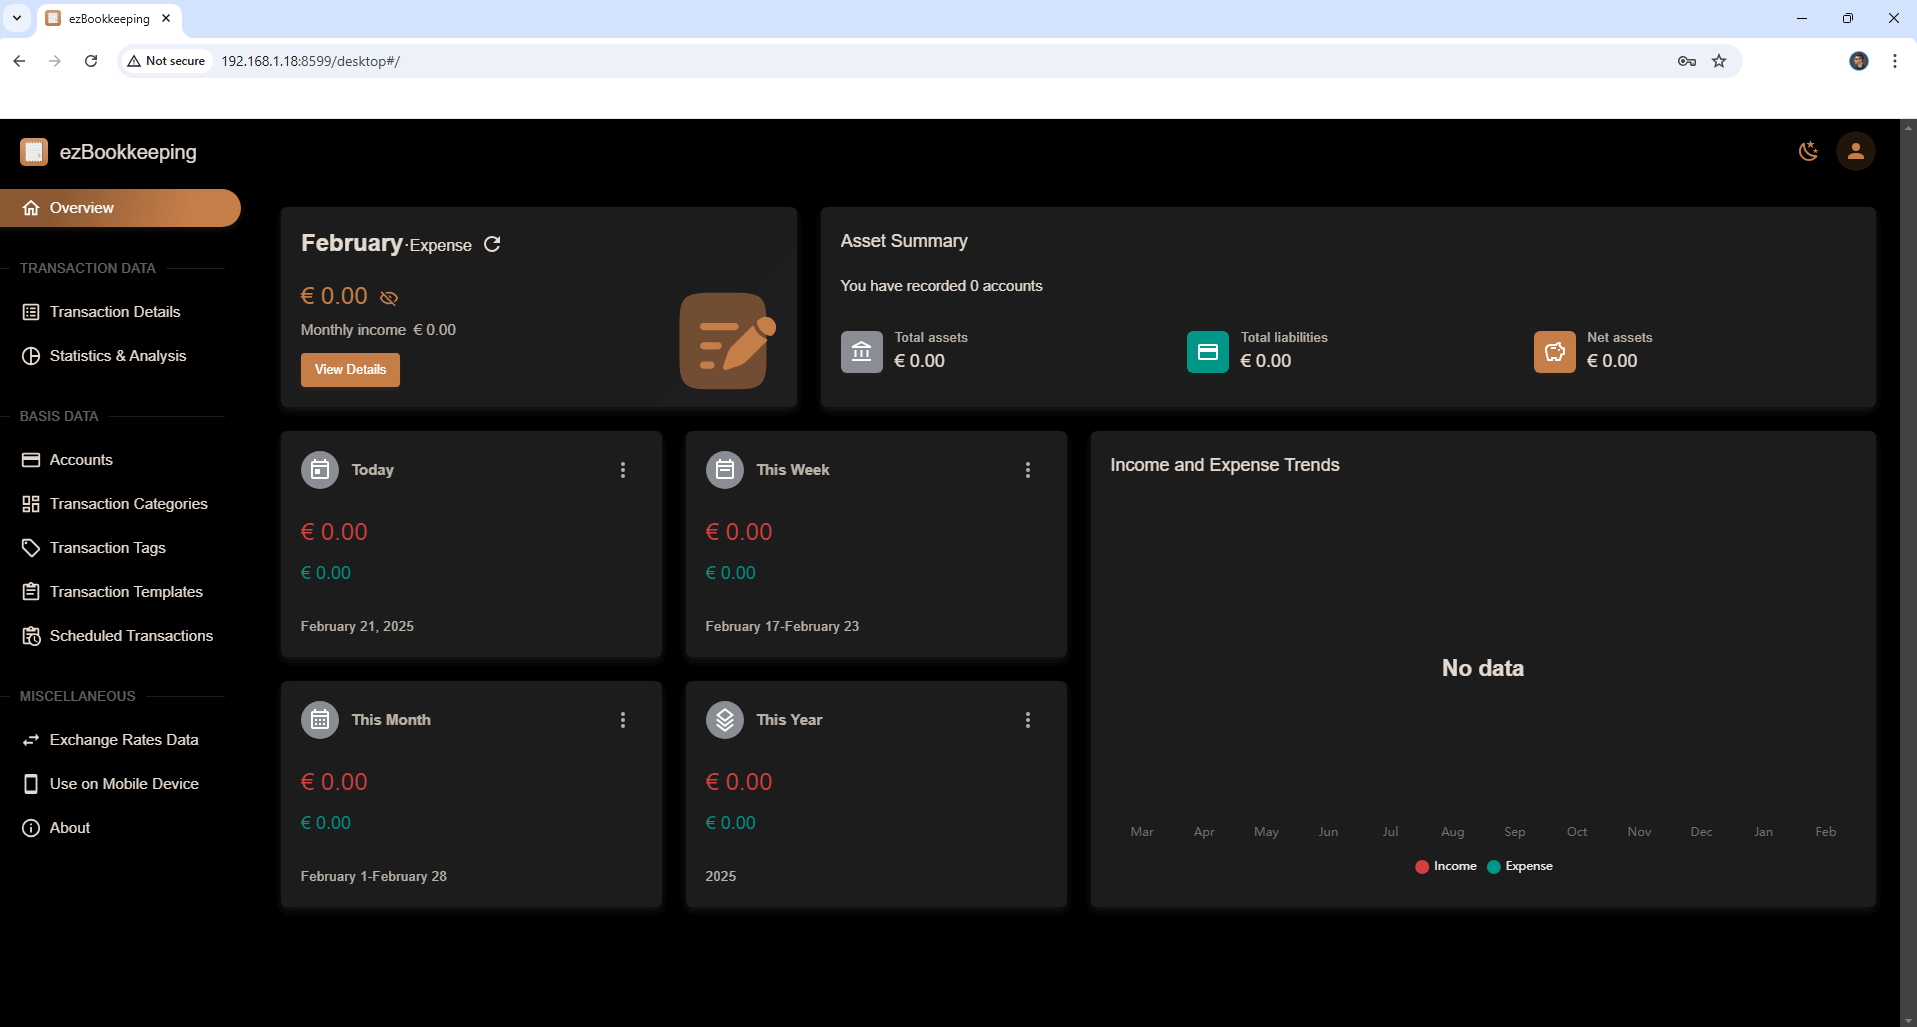Go to Accounts in sidebar
Image resolution: width=1917 pixels, height=1027 pixels.
click(81, 460)
